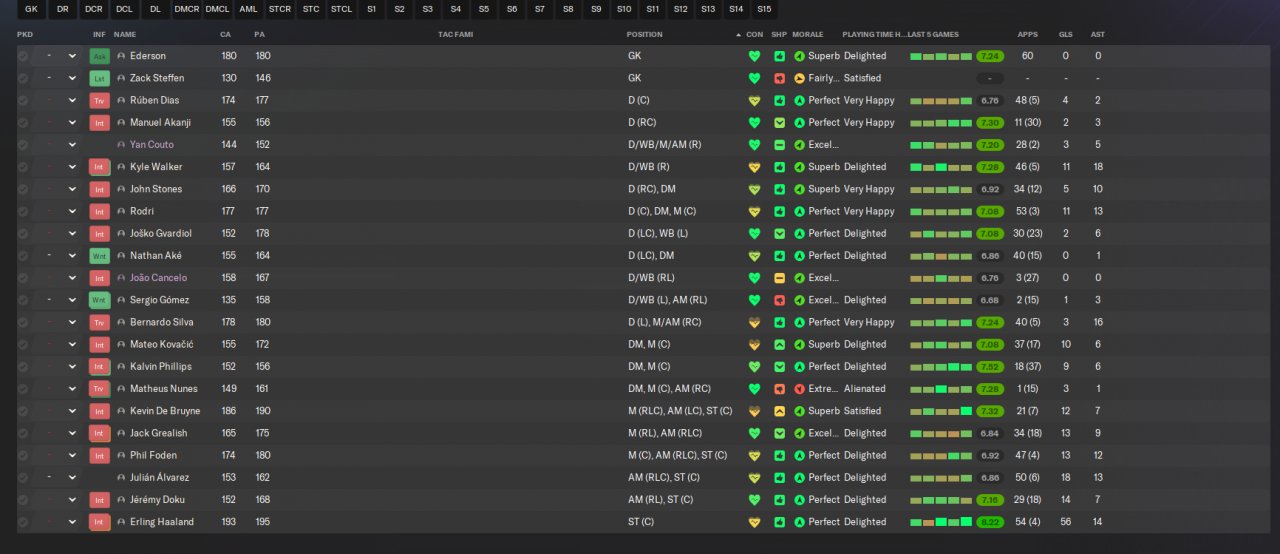Viewport: 1280px width, 554px height.
Task: Sort the table by the Position column
Action: [645, 34]
